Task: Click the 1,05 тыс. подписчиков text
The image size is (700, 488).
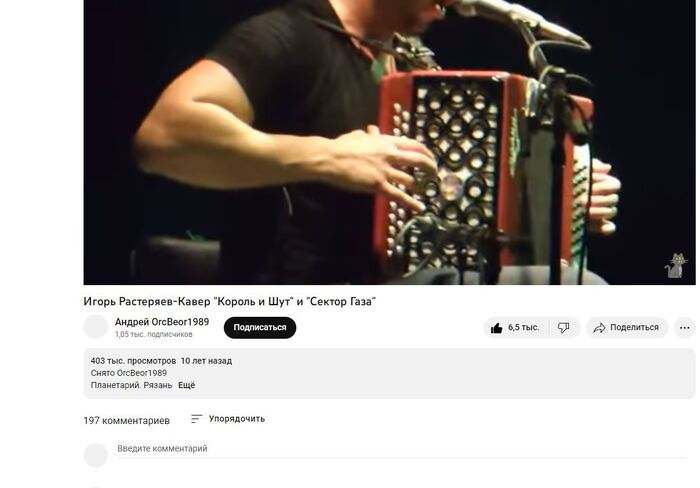Action: [154, 334]
